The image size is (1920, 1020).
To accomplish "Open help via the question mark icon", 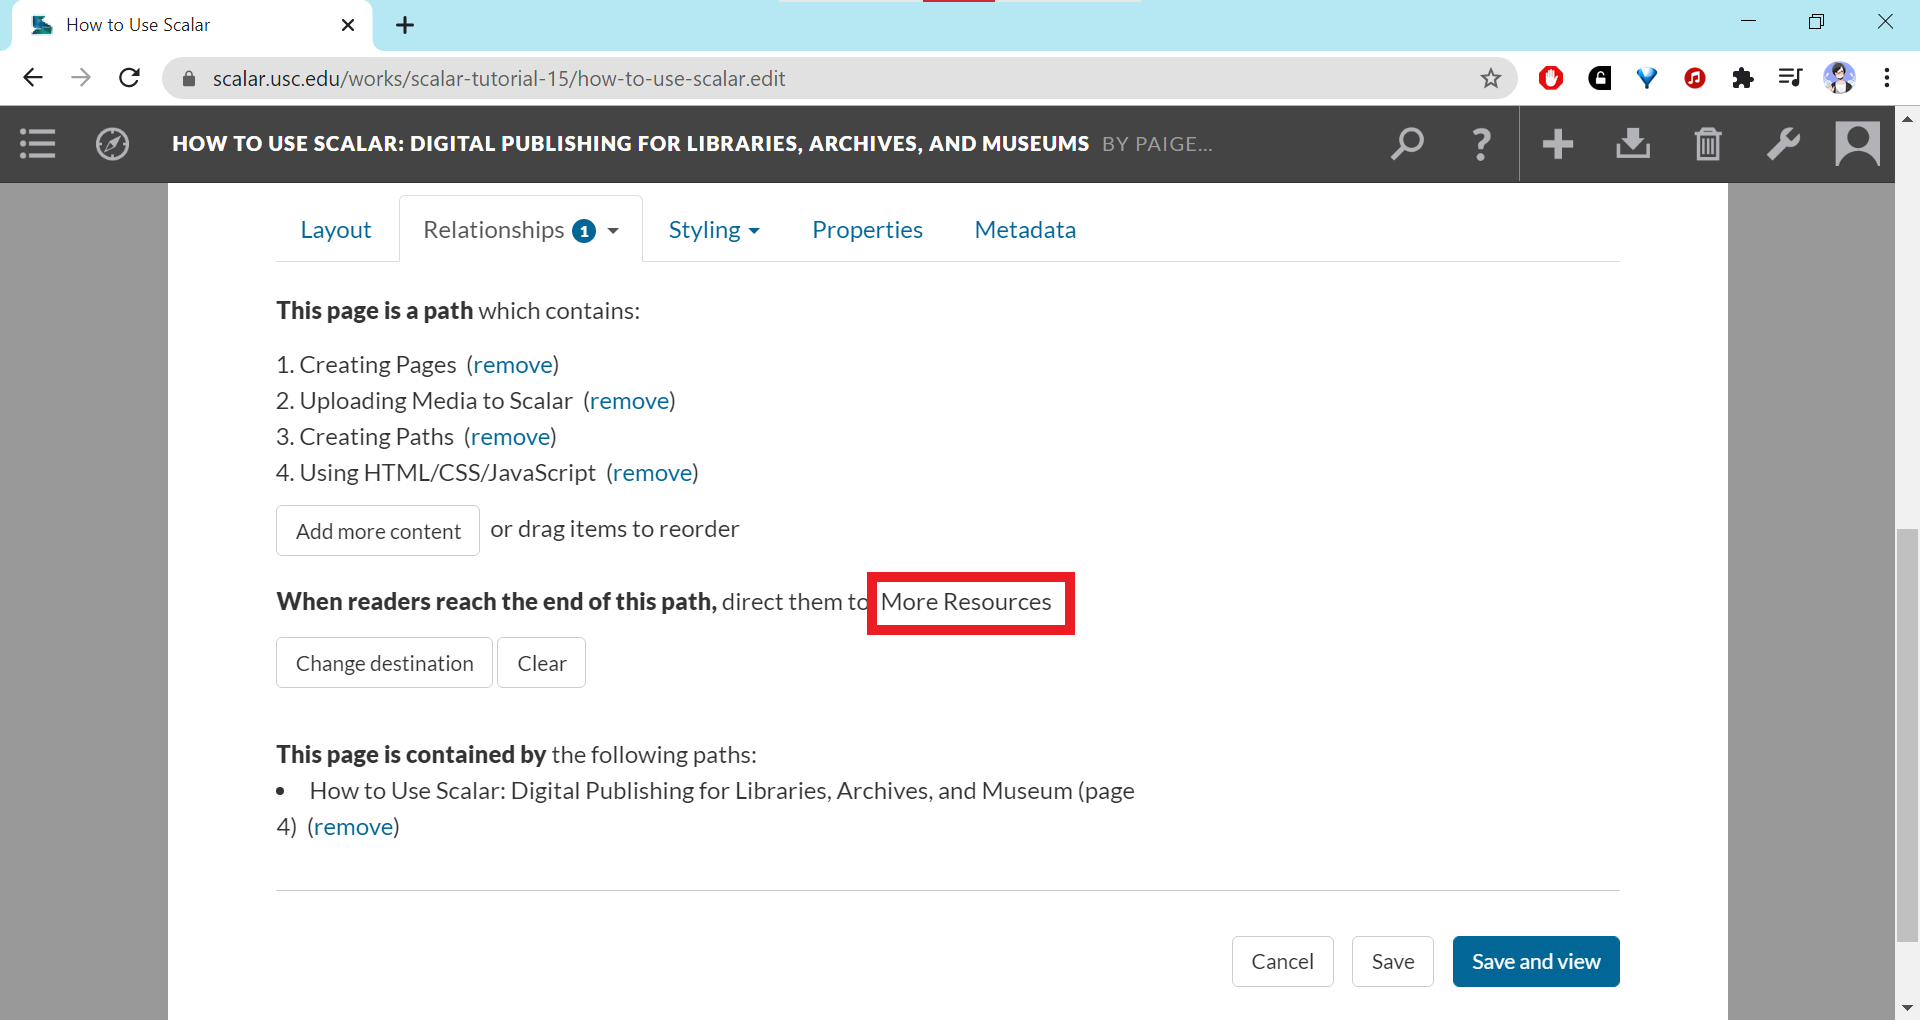I will point(1481,144).
